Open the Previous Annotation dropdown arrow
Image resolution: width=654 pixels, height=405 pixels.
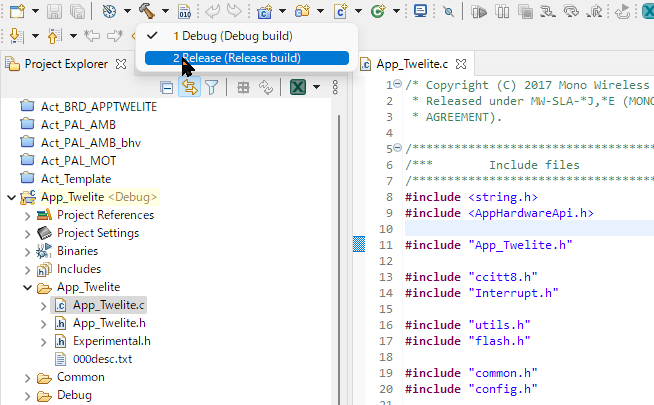click(x=73, y=36)
